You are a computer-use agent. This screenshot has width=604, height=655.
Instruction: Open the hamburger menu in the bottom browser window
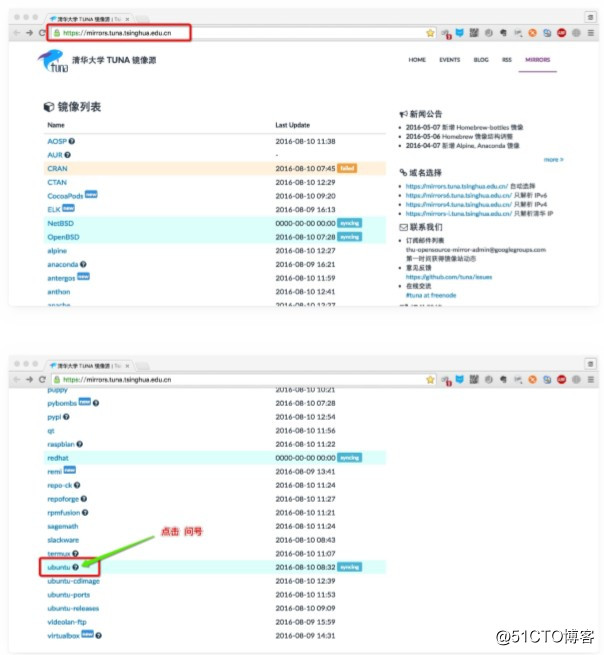(591, 379)
